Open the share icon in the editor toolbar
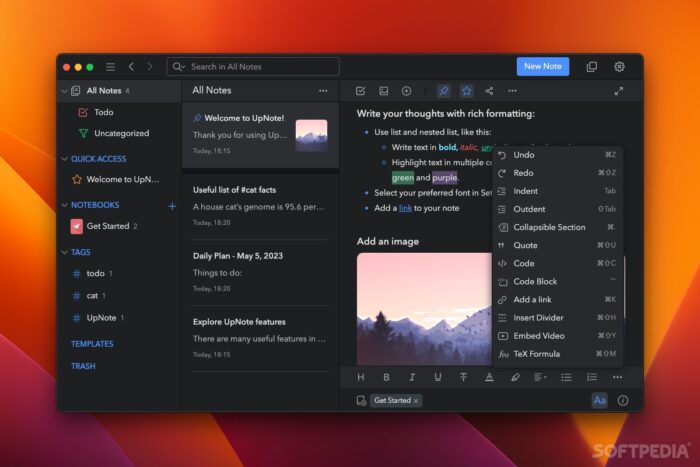This screenshot has width=700, height=467. (x=489, y=91)
